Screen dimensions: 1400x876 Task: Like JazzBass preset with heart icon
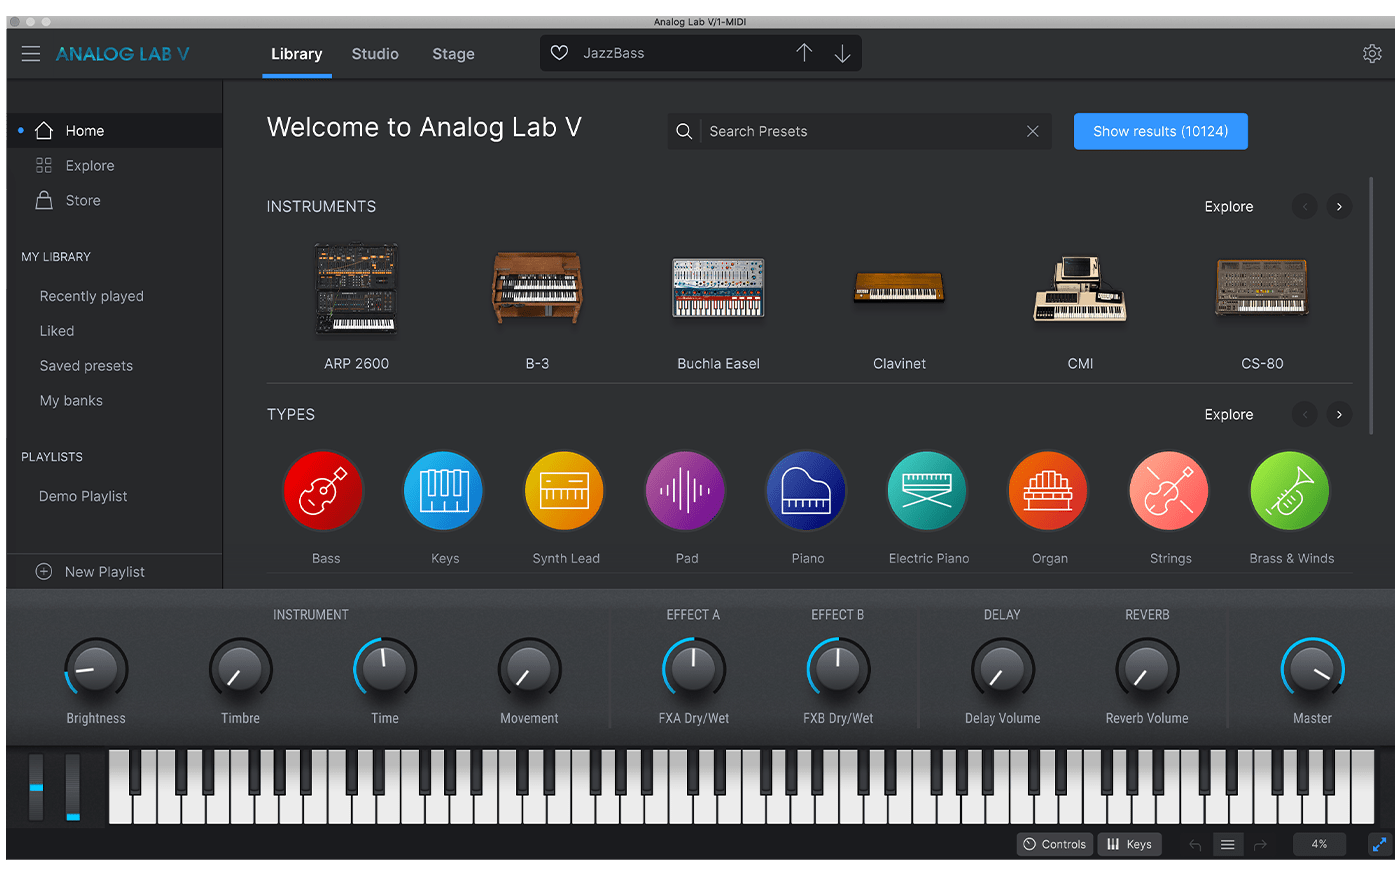(560, 53)
